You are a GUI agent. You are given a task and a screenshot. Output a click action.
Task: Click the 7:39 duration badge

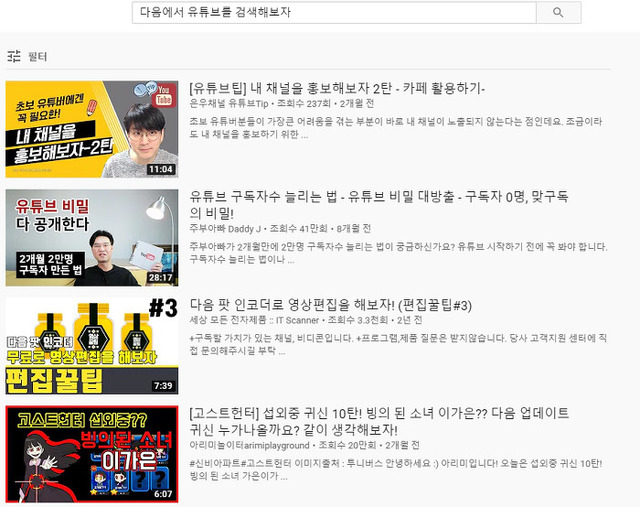[163, 386]
